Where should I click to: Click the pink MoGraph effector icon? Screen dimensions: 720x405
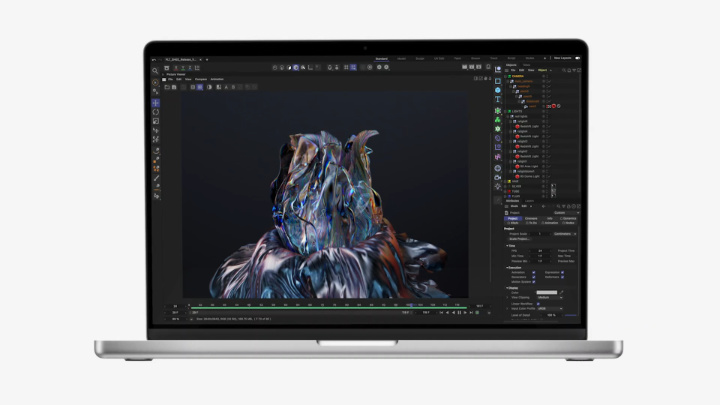tap(498, 157)
